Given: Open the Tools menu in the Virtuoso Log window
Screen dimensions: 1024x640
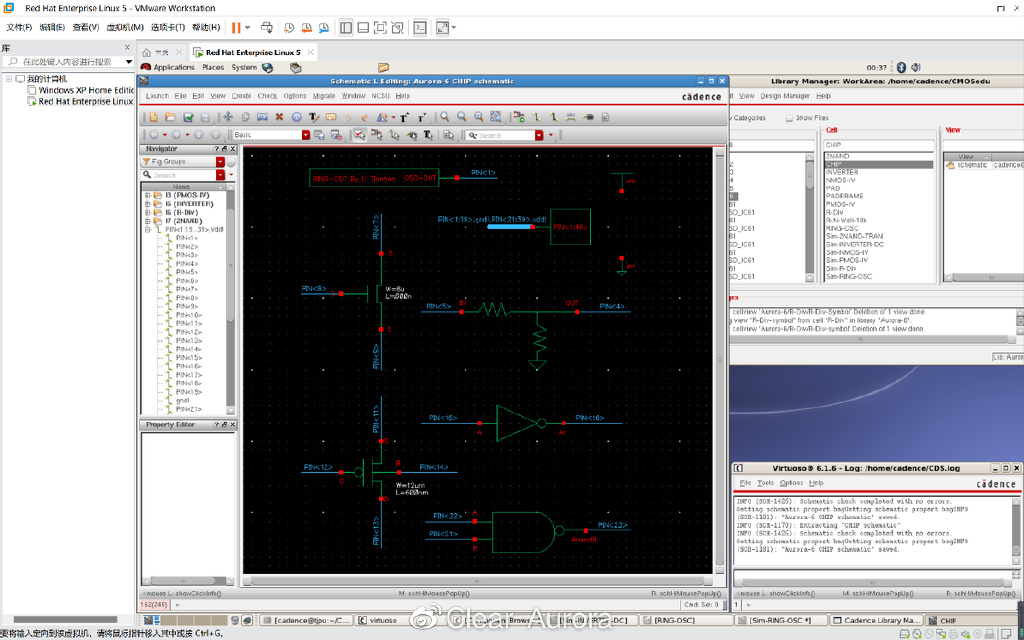Looking at the screenshot, I should [765, 483].
